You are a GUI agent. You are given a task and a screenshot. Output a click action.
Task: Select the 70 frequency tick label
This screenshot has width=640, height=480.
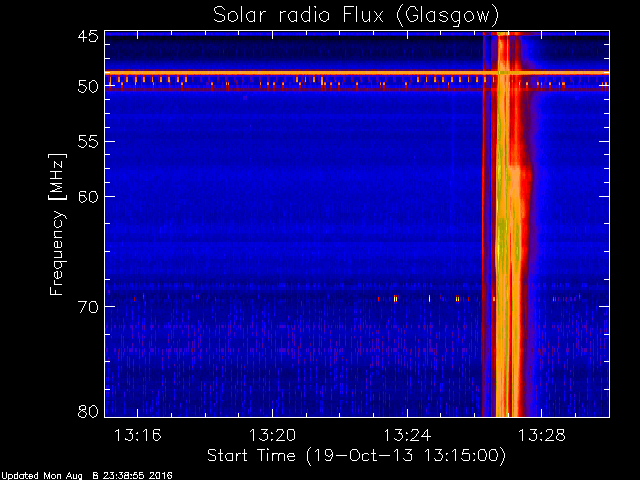88,307
